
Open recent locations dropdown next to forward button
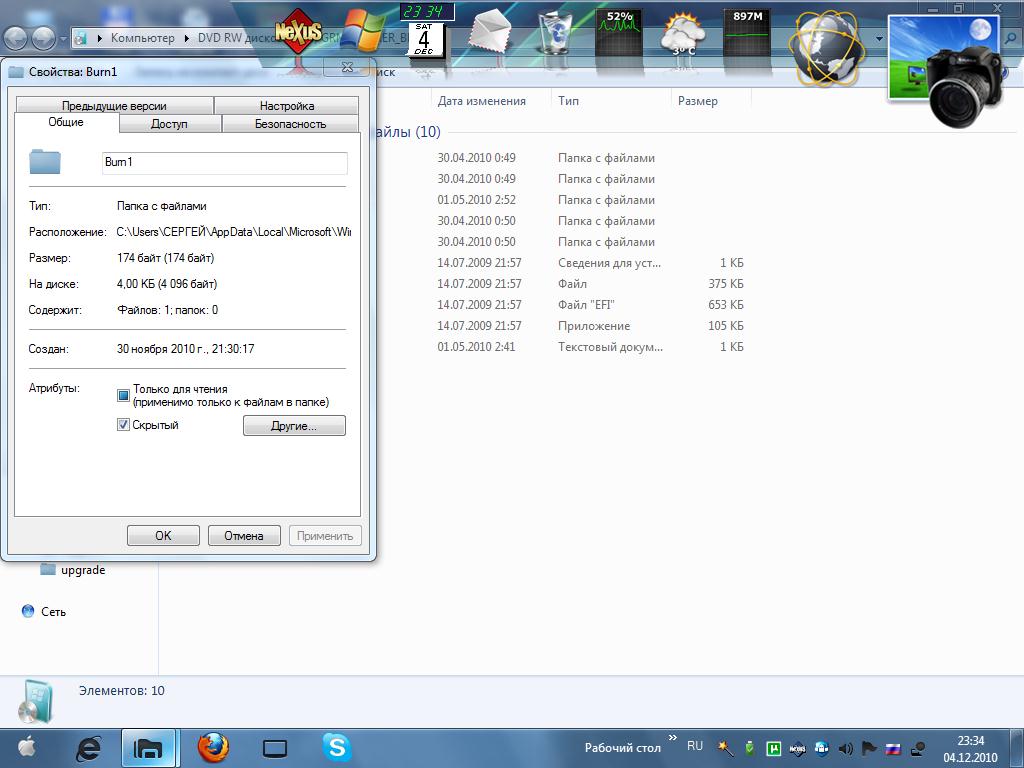pyautogui.click(x=63, y=39)
